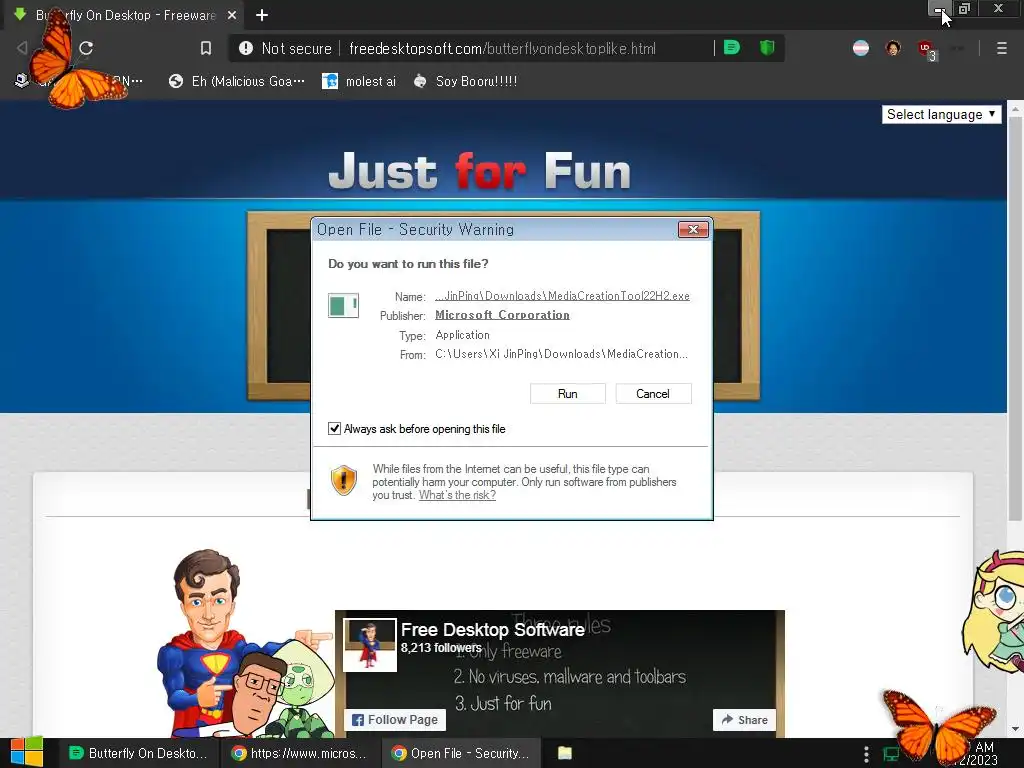The width and height of the screenshot is (1024, 768).
Task: Click the Facebook page profile thumbnail
Action: [x=370, y=645]
